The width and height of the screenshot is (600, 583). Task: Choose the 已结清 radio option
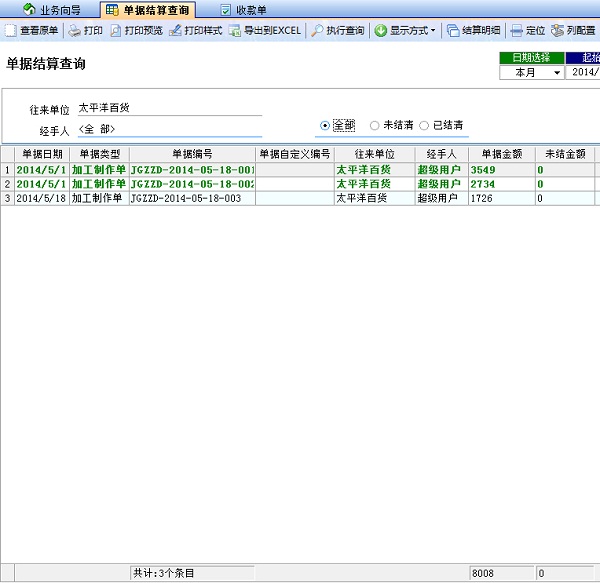[x=424, y=126]
